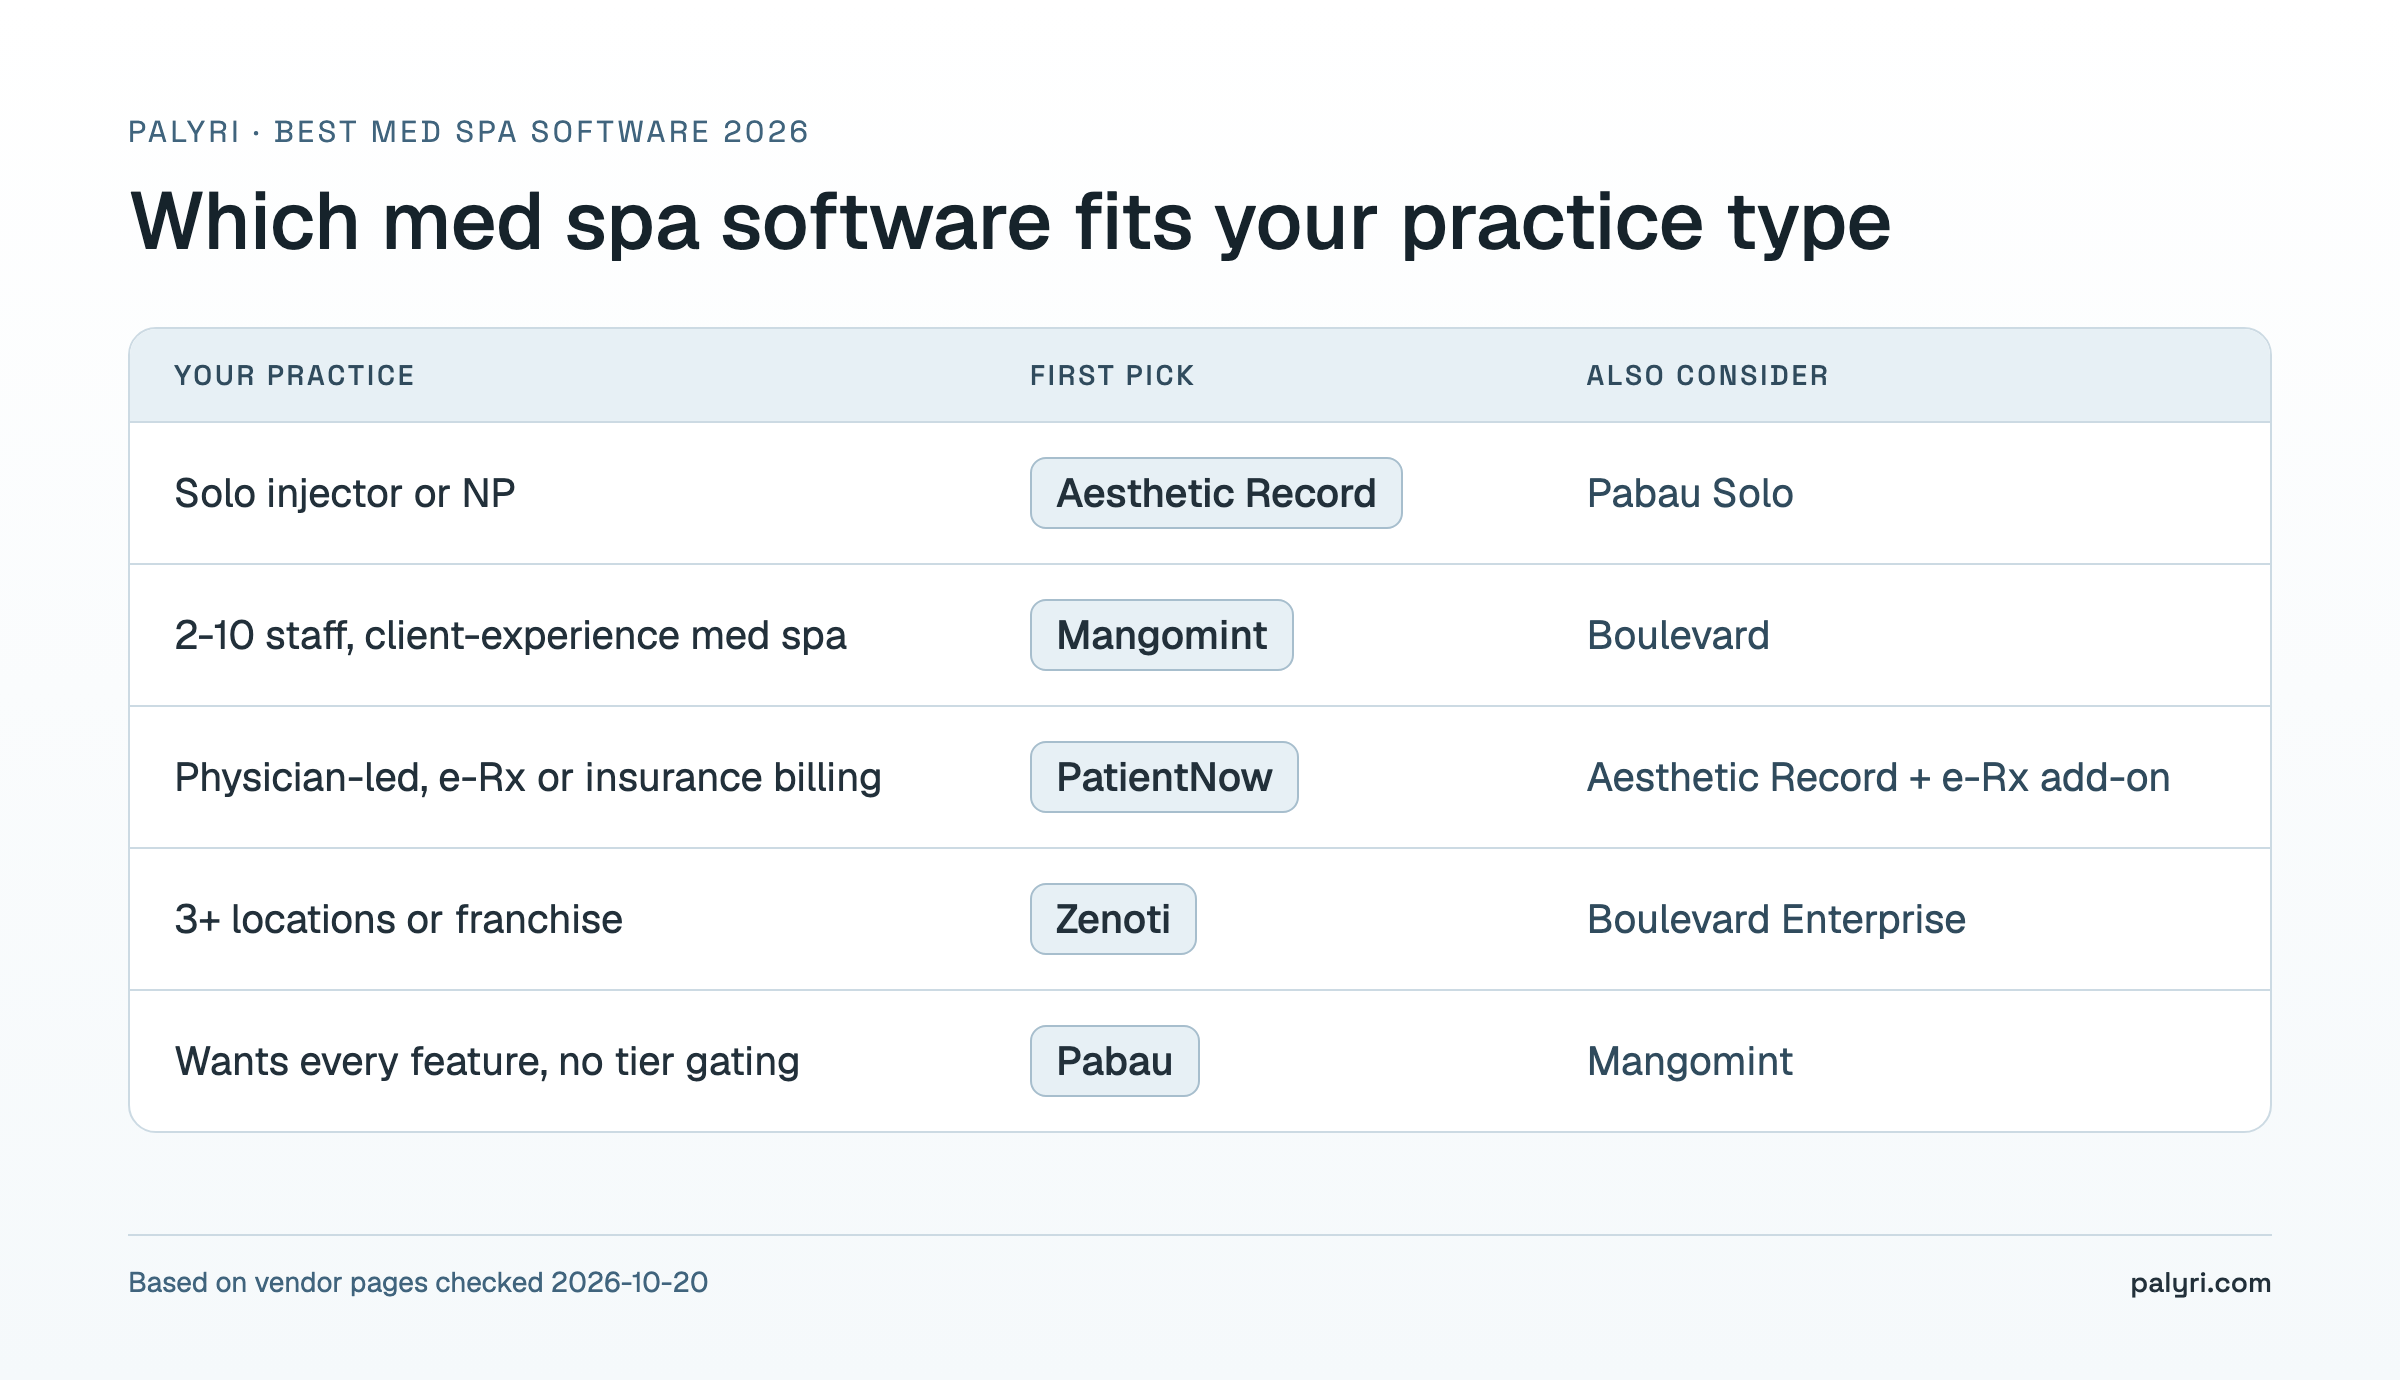Screen dimensions: 2400x1380
Task: Click the Aesthetic Record first pick badge
Action: (1216, 493)
